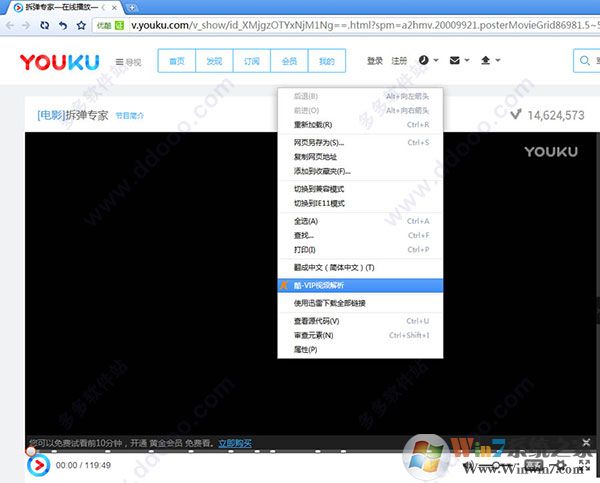The image size is (600, 483).
Task: Open the 我的 nav tab
Action: click(327, 60)
